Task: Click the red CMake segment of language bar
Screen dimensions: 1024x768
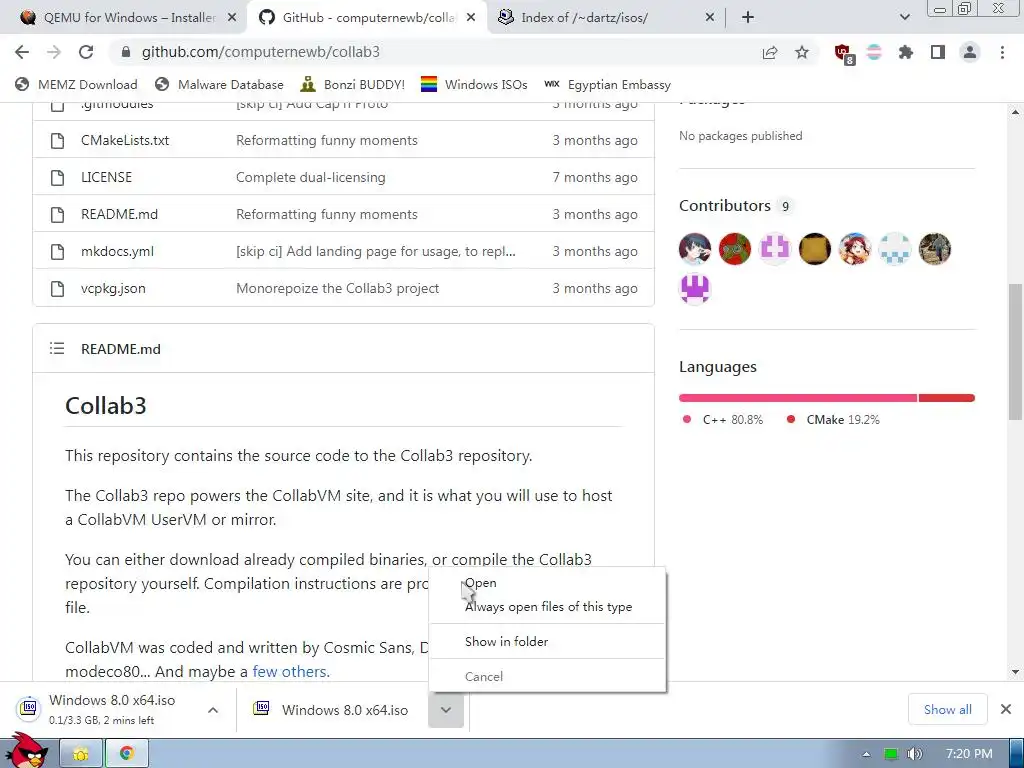Action: point(947,398)
